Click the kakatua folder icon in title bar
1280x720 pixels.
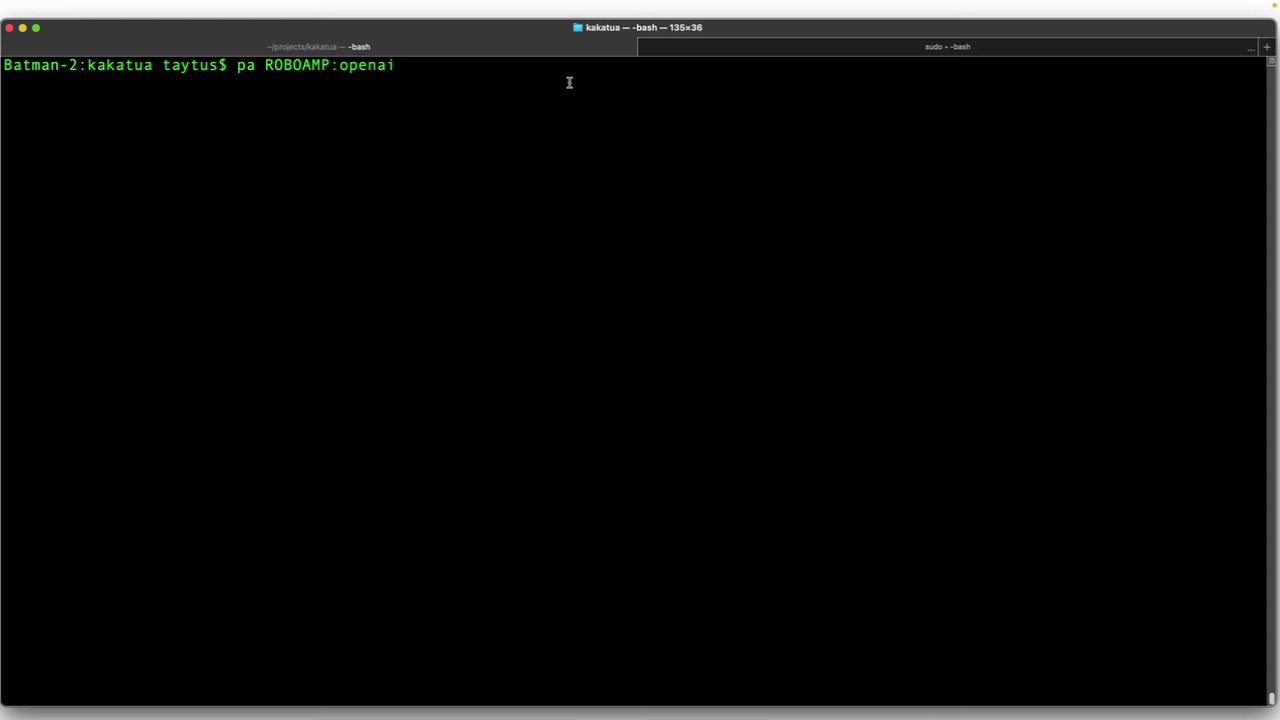point(577,27)
